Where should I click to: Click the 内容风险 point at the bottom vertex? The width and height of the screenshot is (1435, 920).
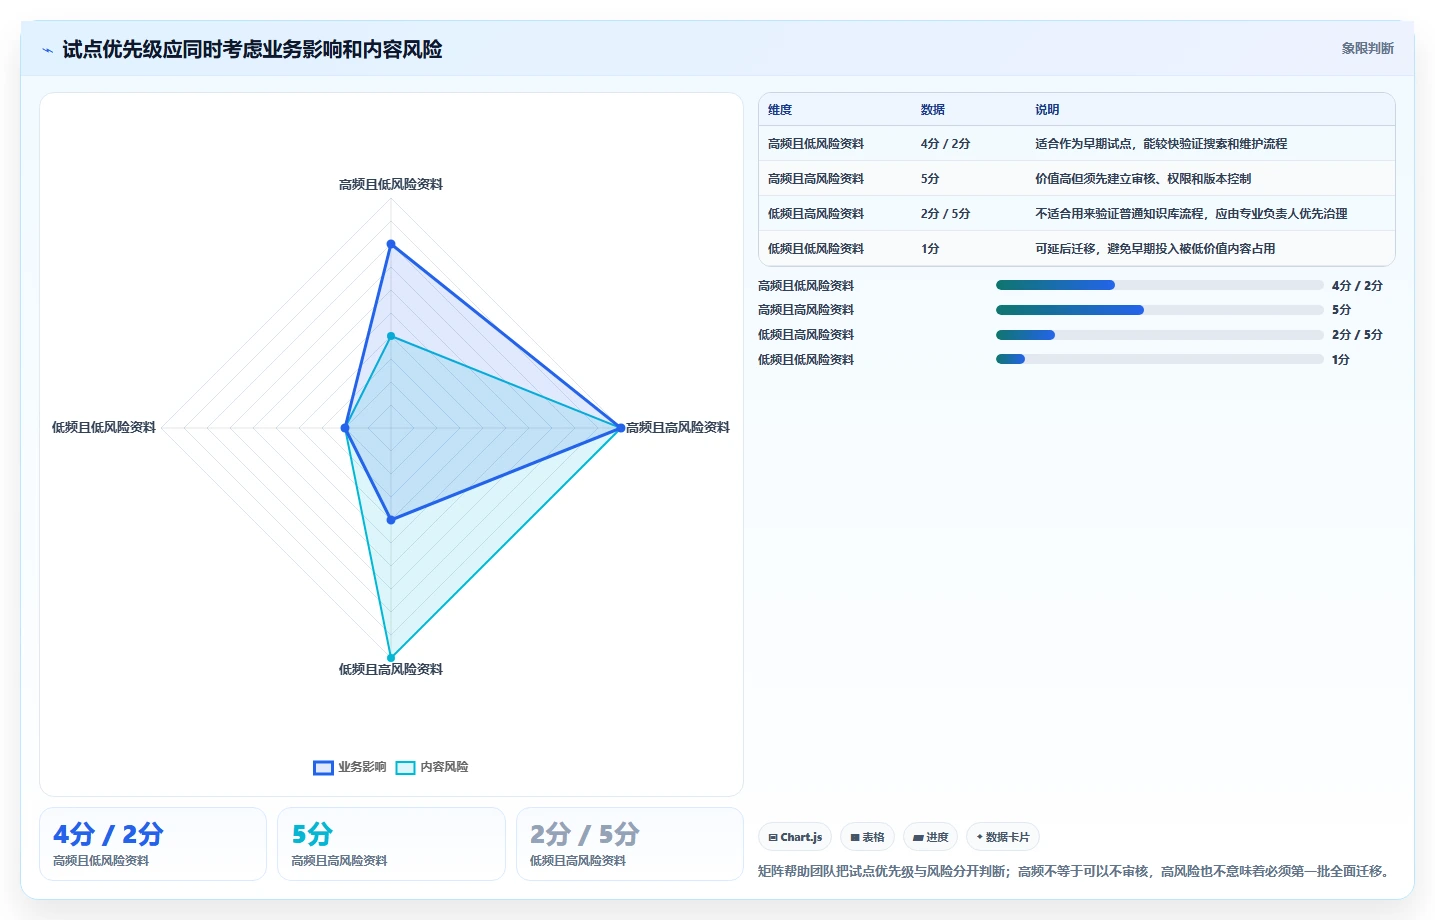pos(391,658)
